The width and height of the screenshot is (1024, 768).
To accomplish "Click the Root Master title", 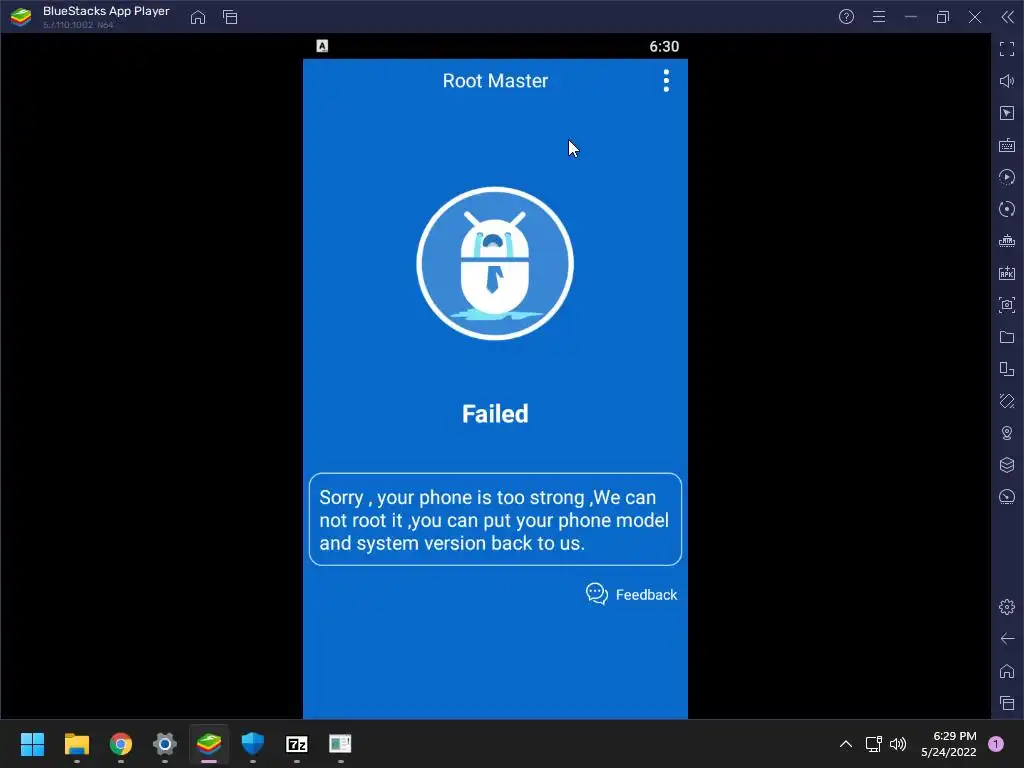I will coord(495,81).
